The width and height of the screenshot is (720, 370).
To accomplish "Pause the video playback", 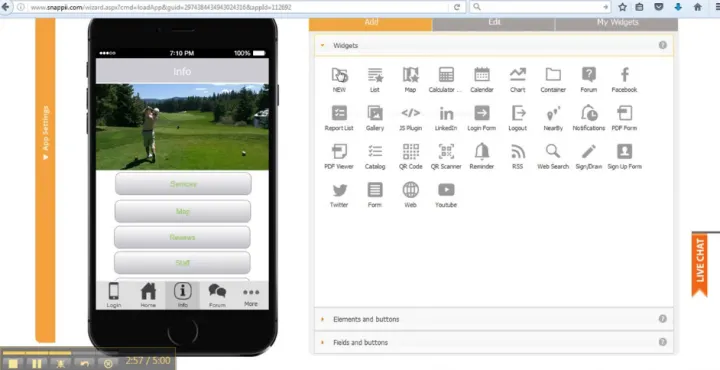I will 37,364.
